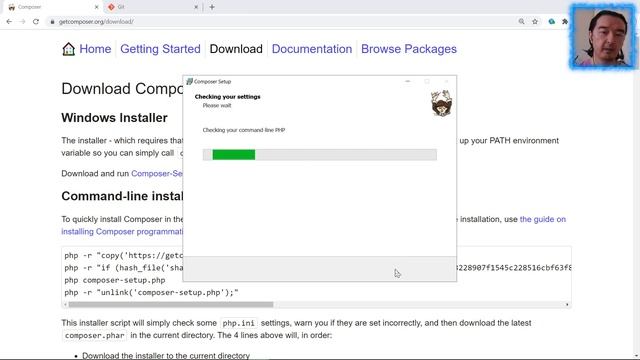Click the inline 'php.ini' code text
The image size is (640, 360).
[x=239, y=323]
